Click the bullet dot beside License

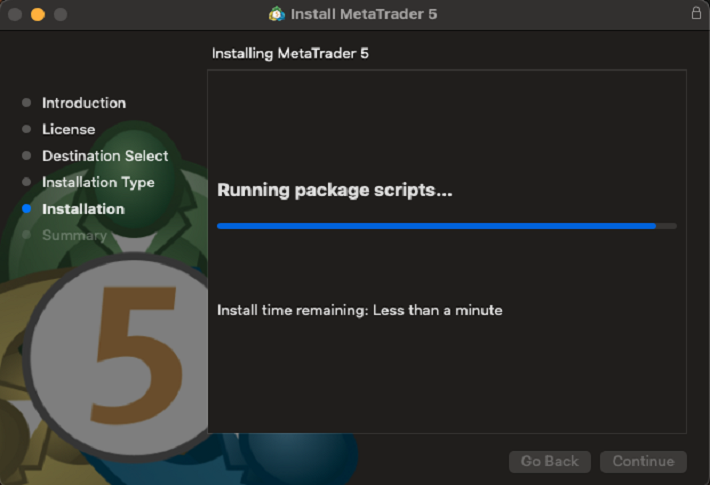pos(27,129)
